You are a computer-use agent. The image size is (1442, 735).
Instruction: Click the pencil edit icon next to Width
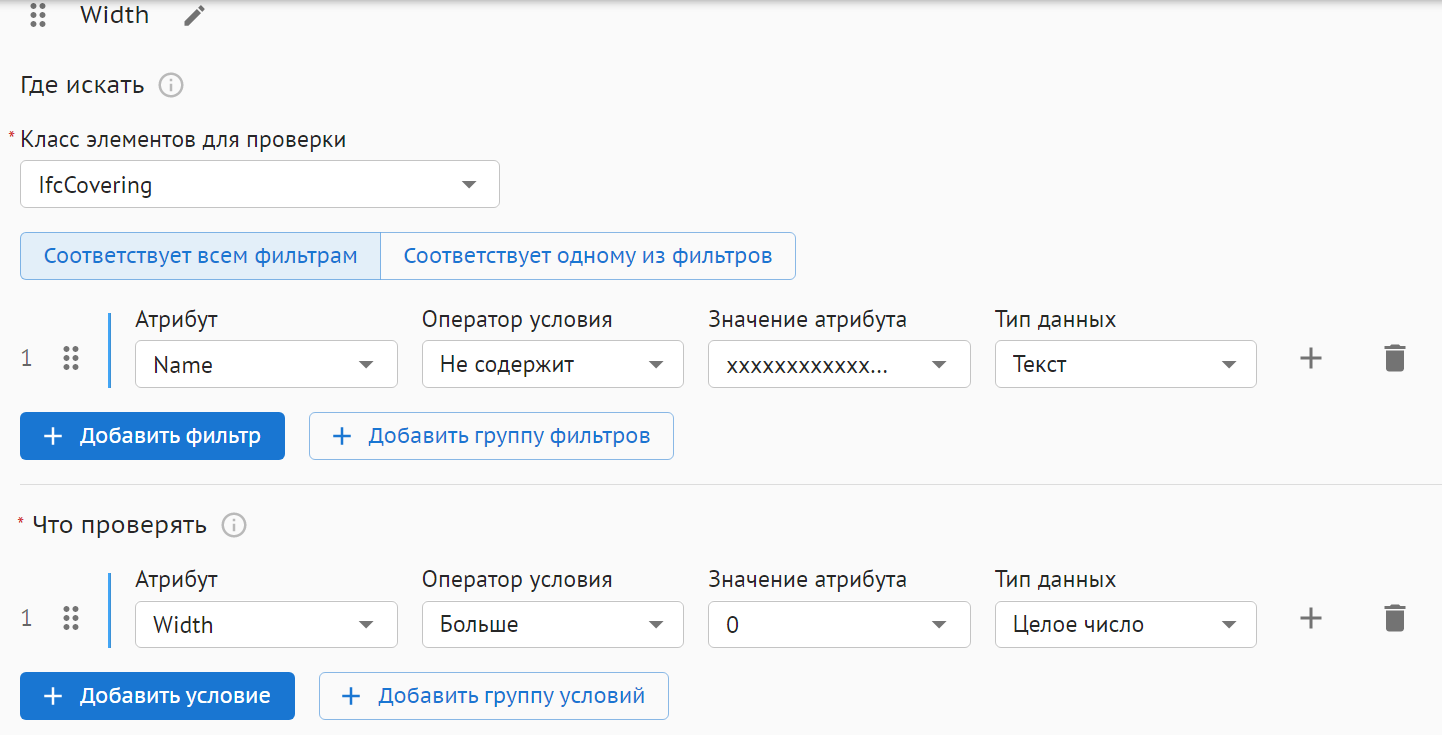coord(194,16)
